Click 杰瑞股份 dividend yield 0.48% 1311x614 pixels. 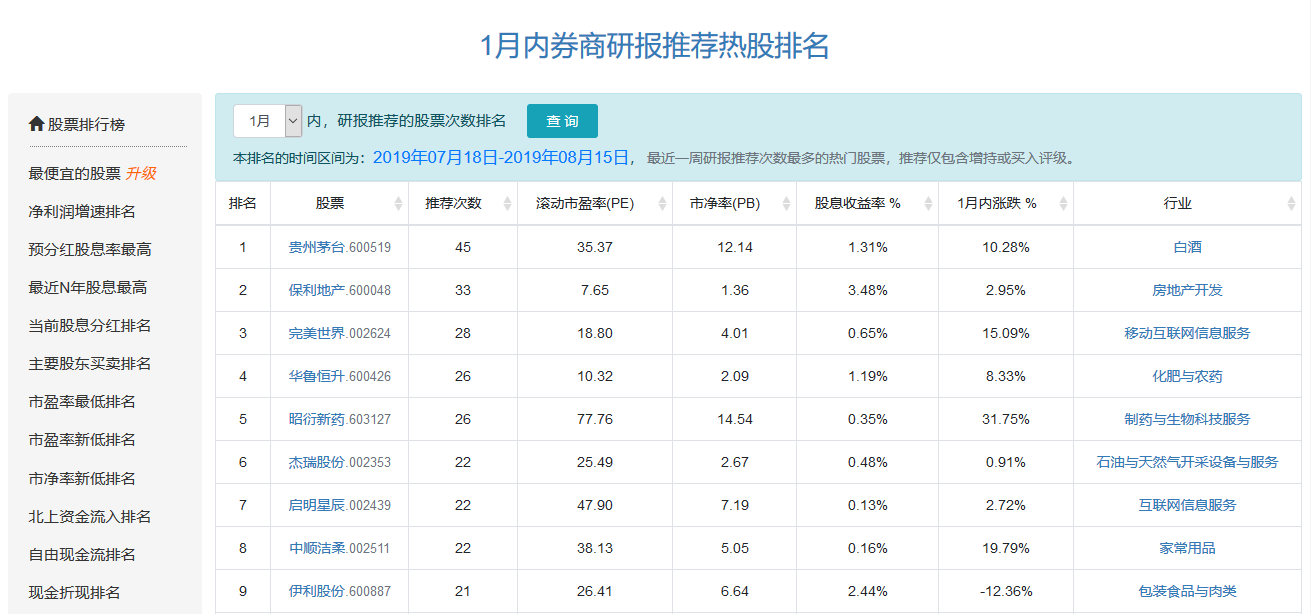pyautogui.click(x=867, y=462)
